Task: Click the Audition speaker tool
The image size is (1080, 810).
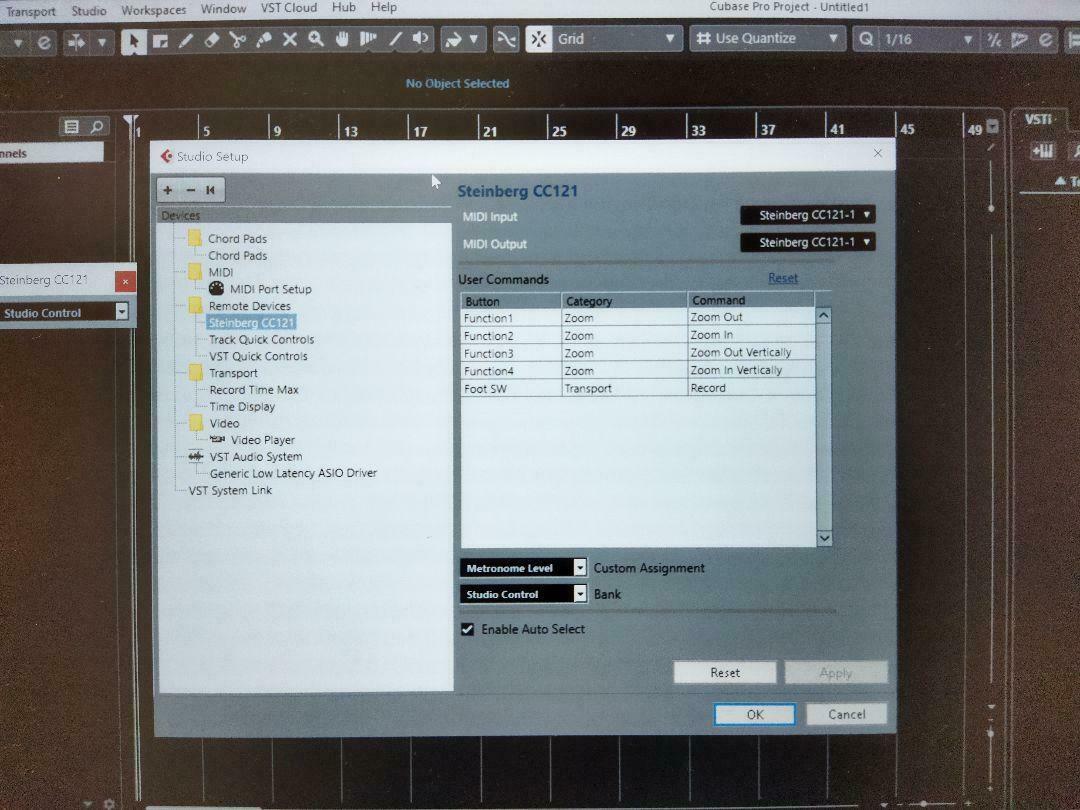Action: tap(419, 39)
